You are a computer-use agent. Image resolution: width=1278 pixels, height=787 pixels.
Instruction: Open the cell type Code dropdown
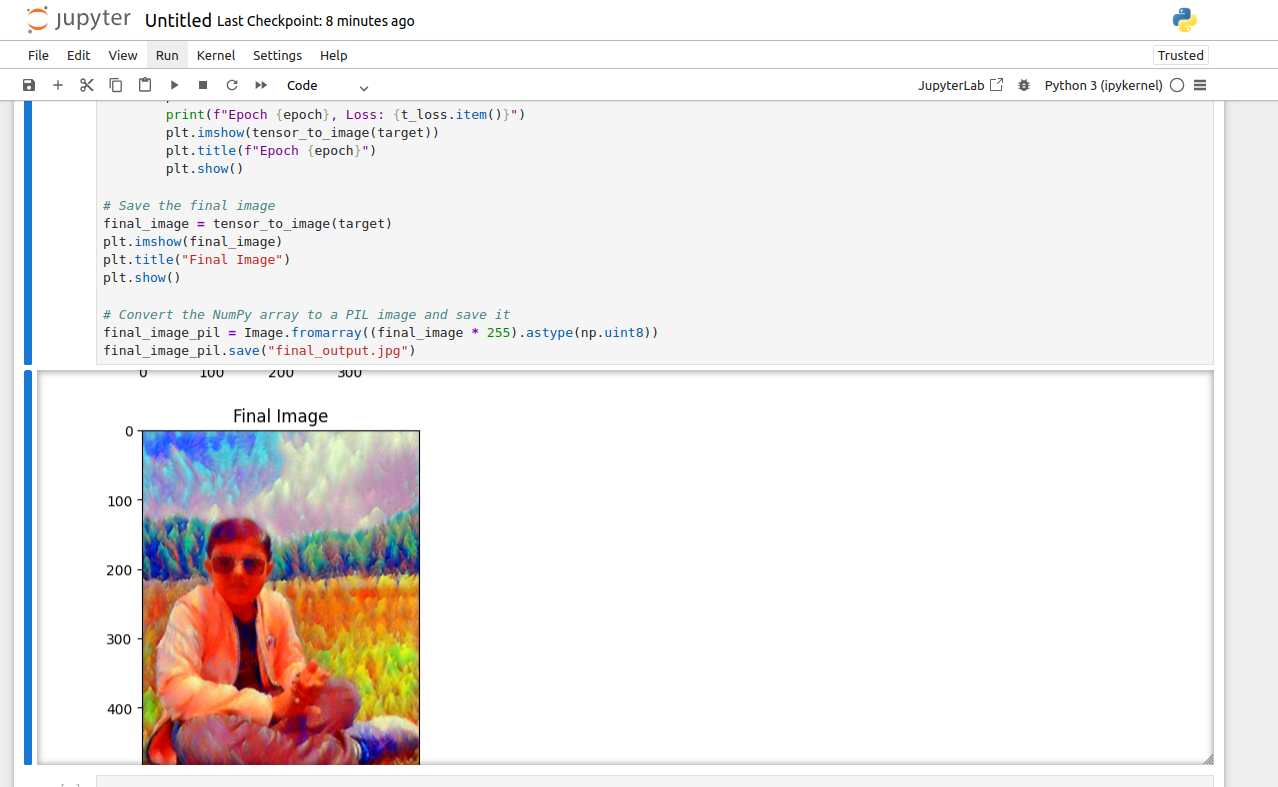tap(327, 86)
